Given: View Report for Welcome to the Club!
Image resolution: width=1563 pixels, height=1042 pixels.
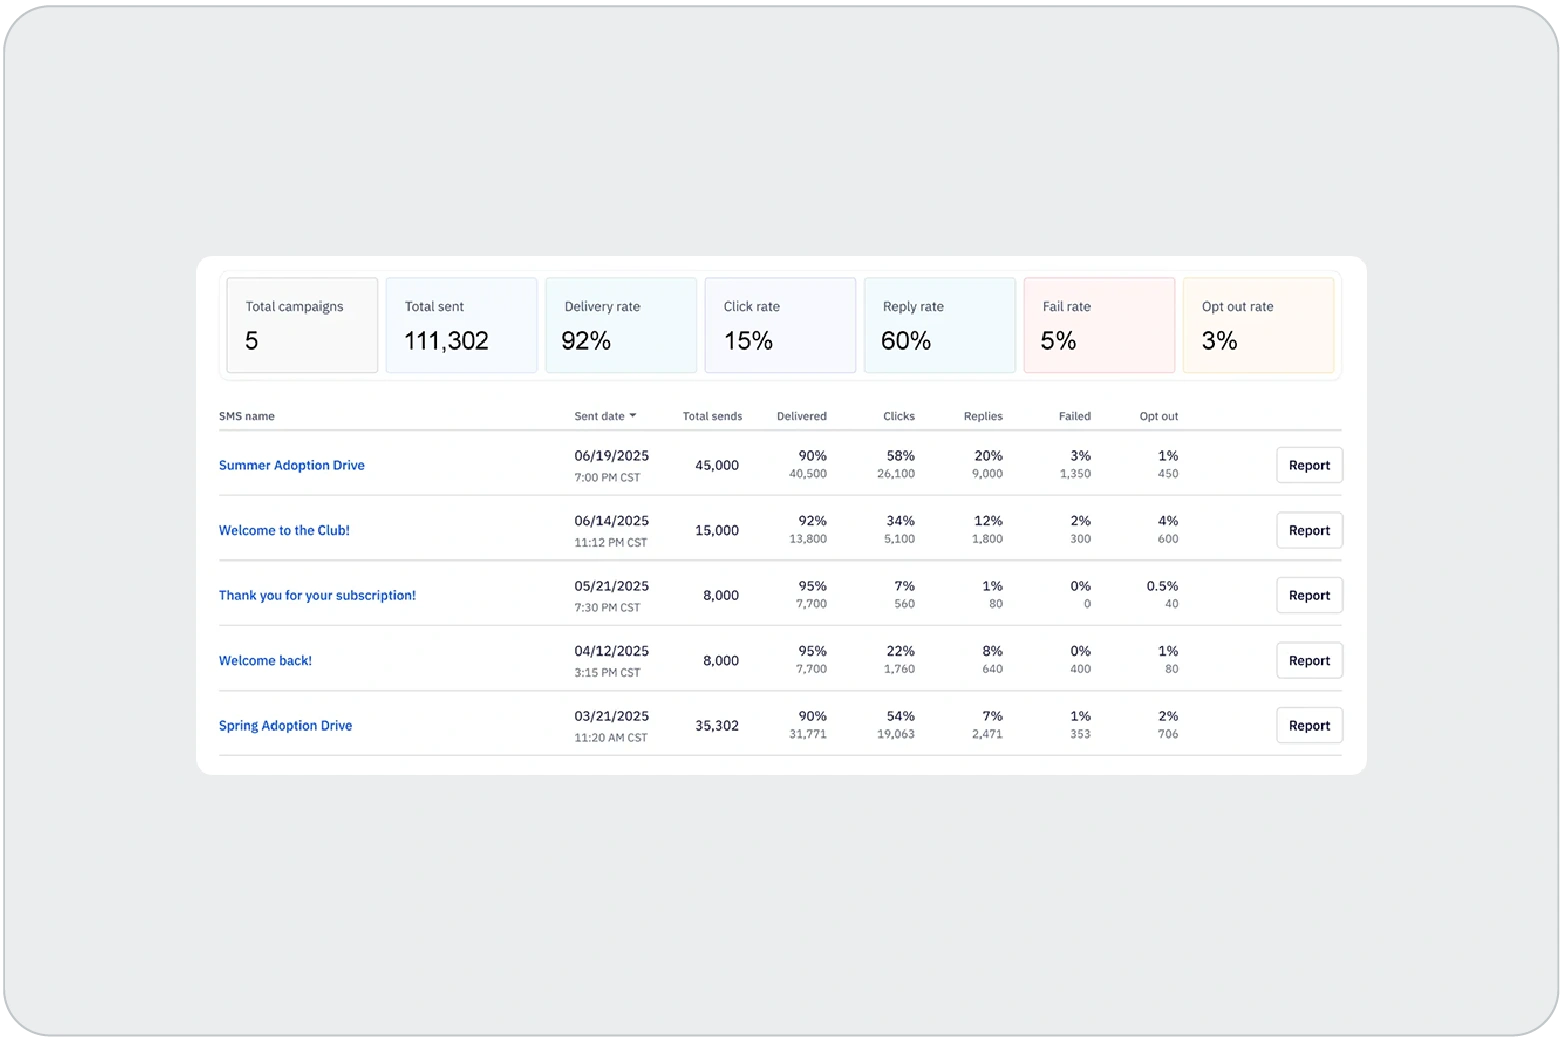Looking at the screenshot, I should coord(1308,530).
